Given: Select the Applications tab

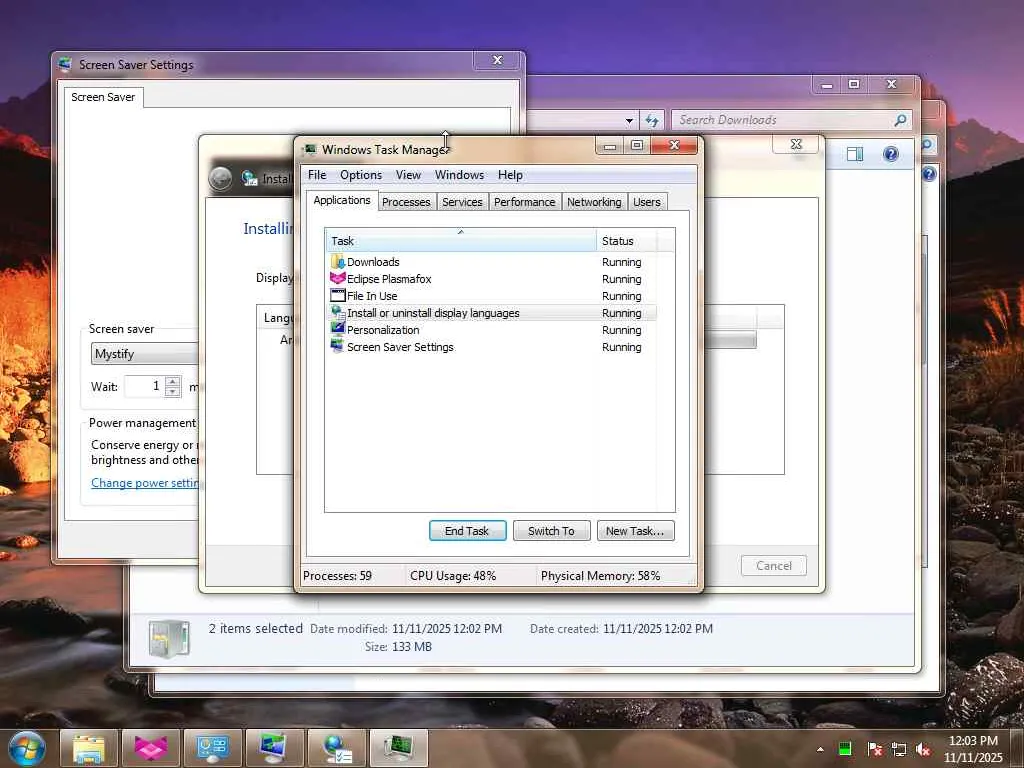Looking at the screenshot, I should coord(342,200).
